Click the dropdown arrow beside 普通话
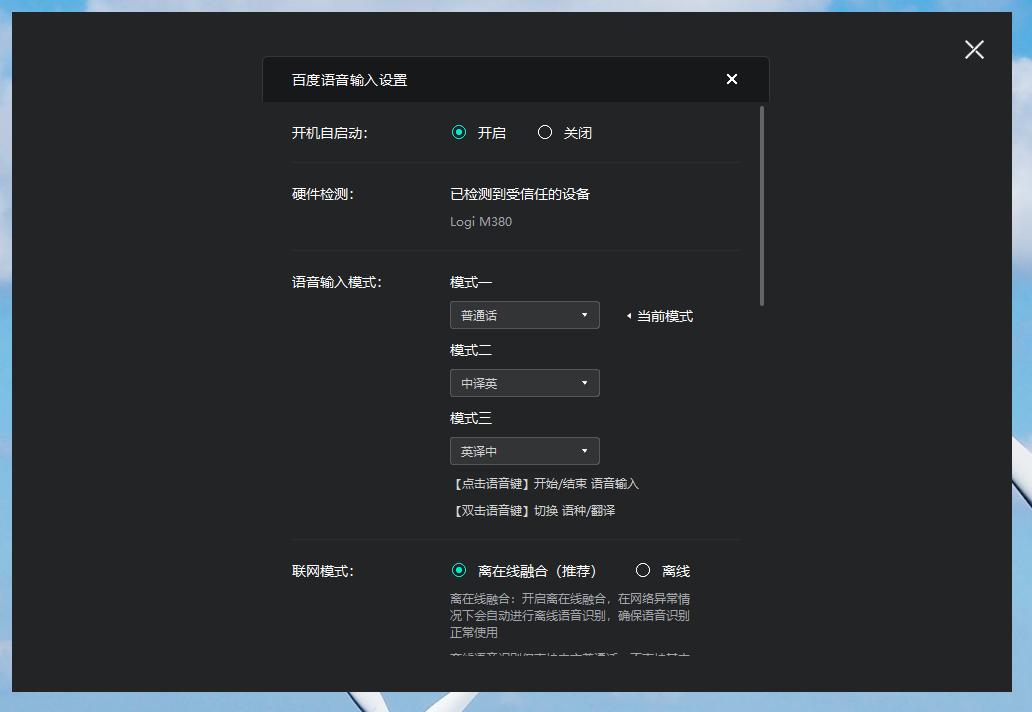1032x712 pixels. (x=587, y=315)
